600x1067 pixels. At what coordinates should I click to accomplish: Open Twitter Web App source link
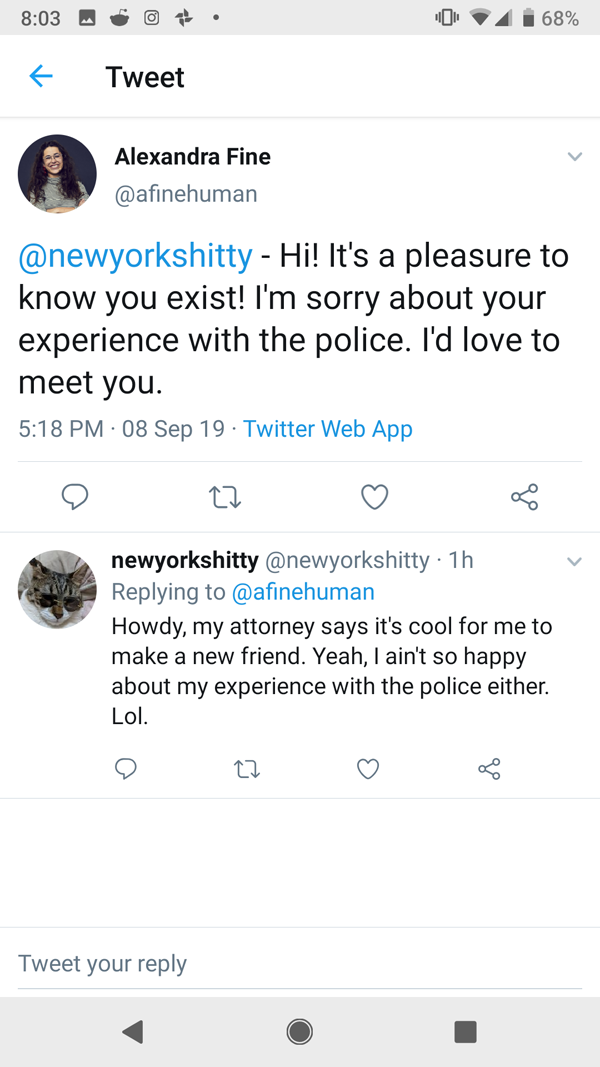(x=328, y=429)
